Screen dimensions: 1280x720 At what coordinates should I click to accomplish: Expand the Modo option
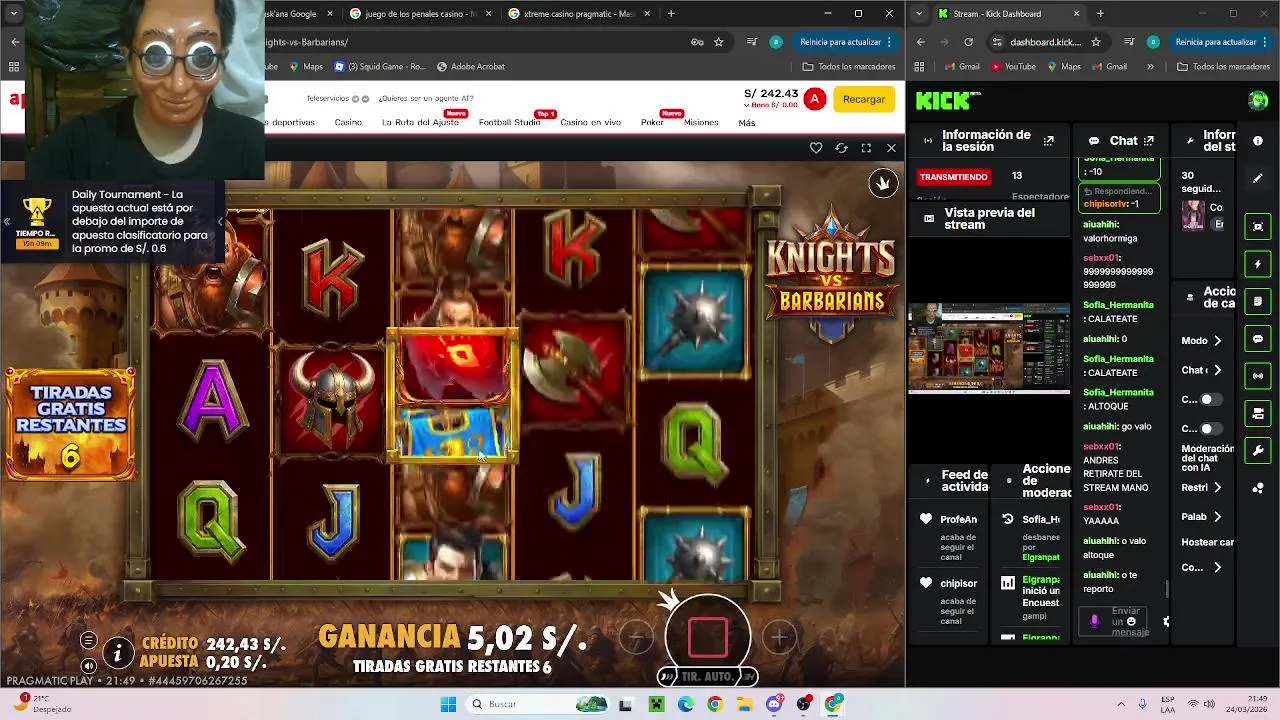click(1202, 341)
